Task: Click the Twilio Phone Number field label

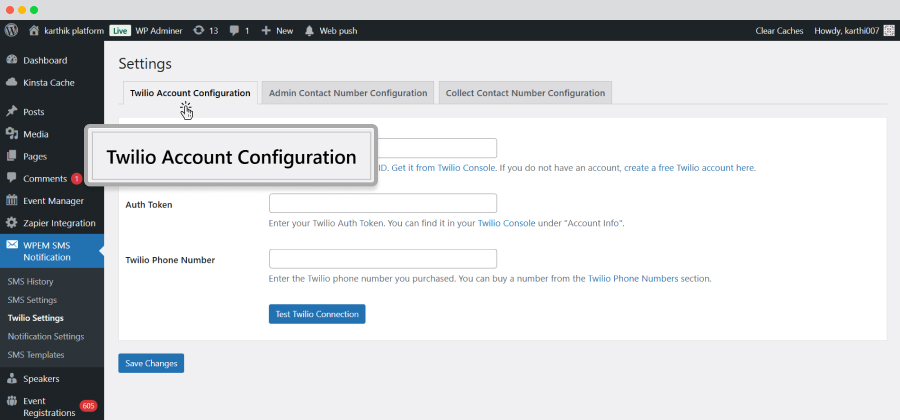Action: click(170, 260)
